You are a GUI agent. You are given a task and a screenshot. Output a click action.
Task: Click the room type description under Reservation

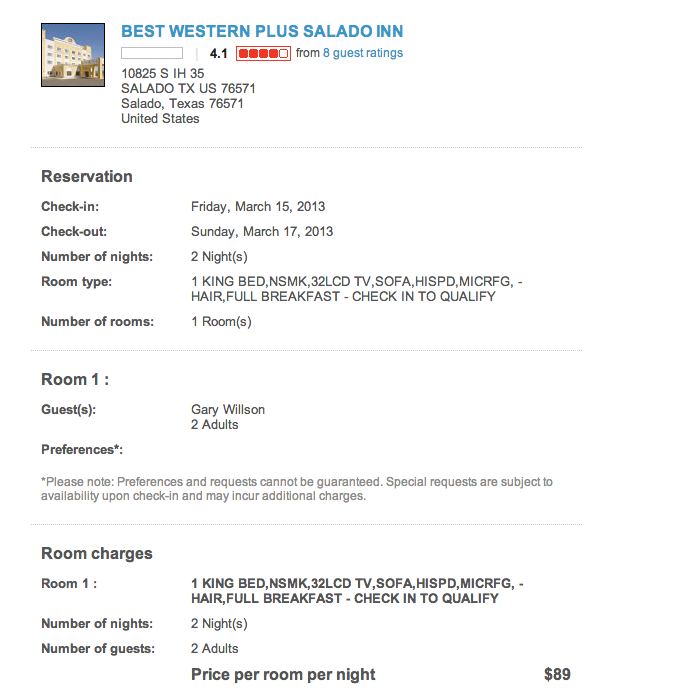pyautogui.click(x=356, y=289)
